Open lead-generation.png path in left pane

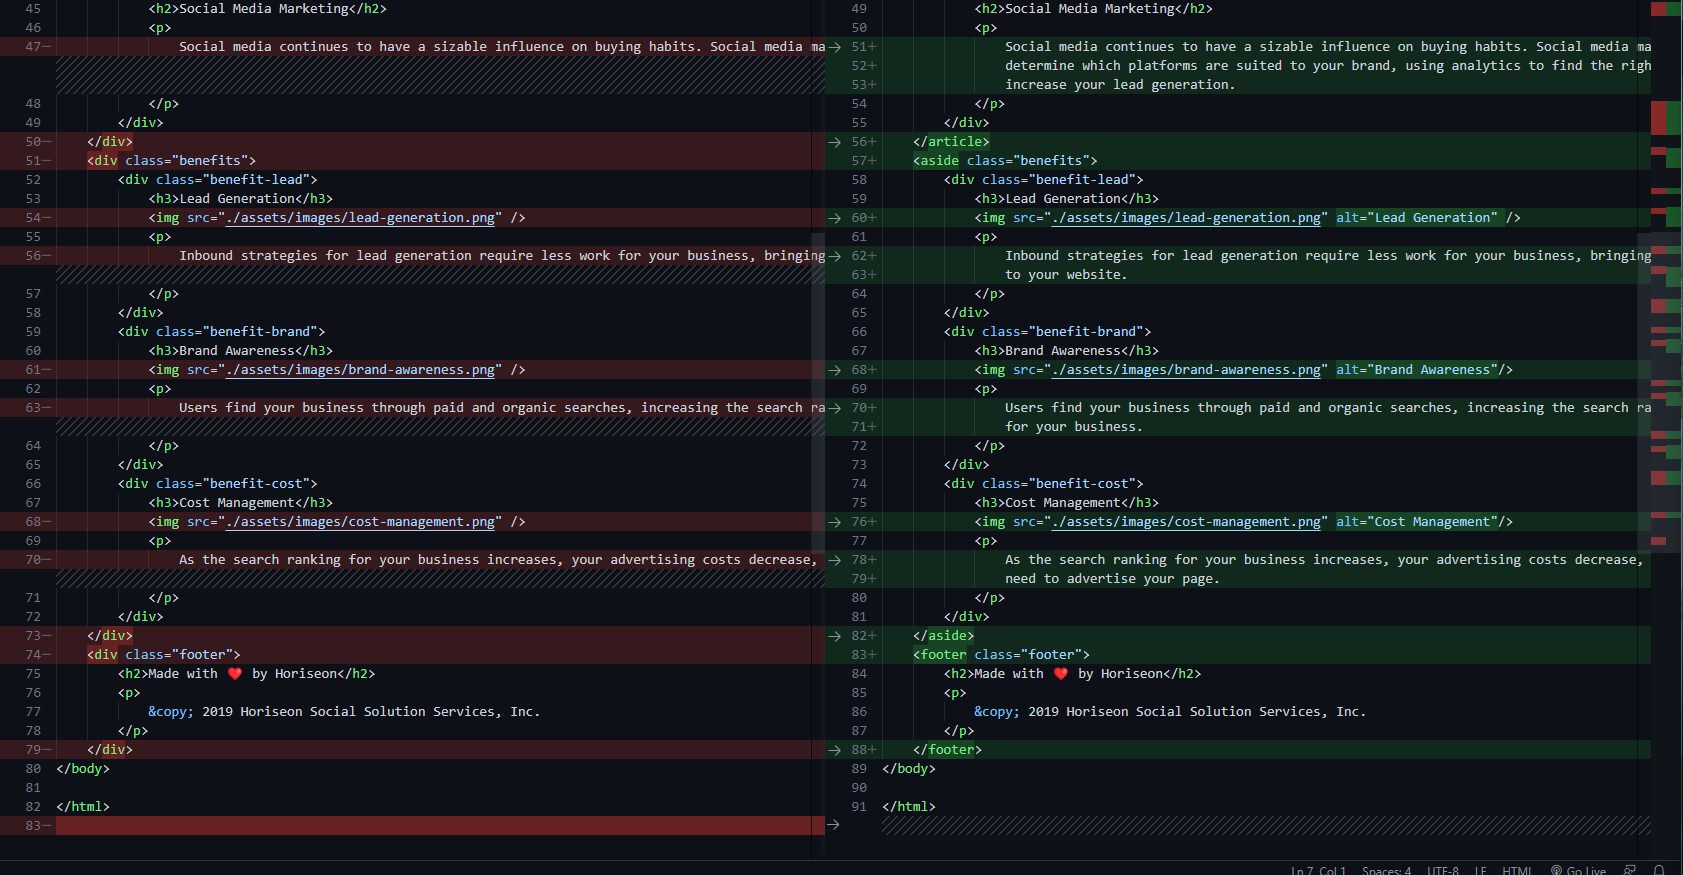pyautogui.click(x=360, y=218)
